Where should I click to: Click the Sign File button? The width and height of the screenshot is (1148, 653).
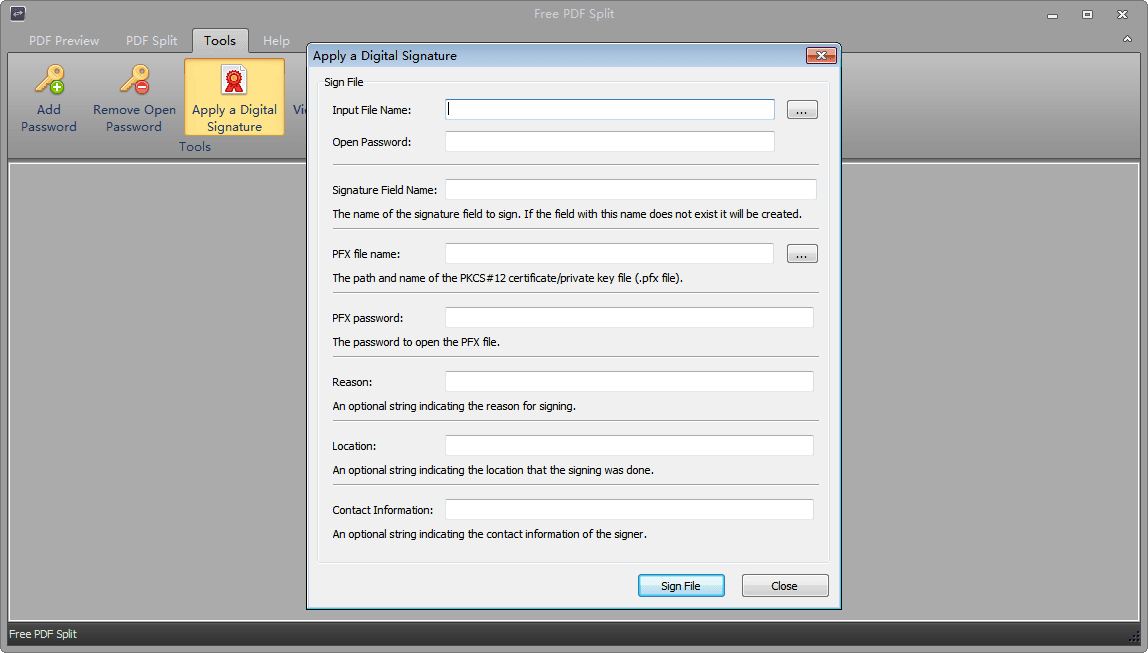coord(681,586)
